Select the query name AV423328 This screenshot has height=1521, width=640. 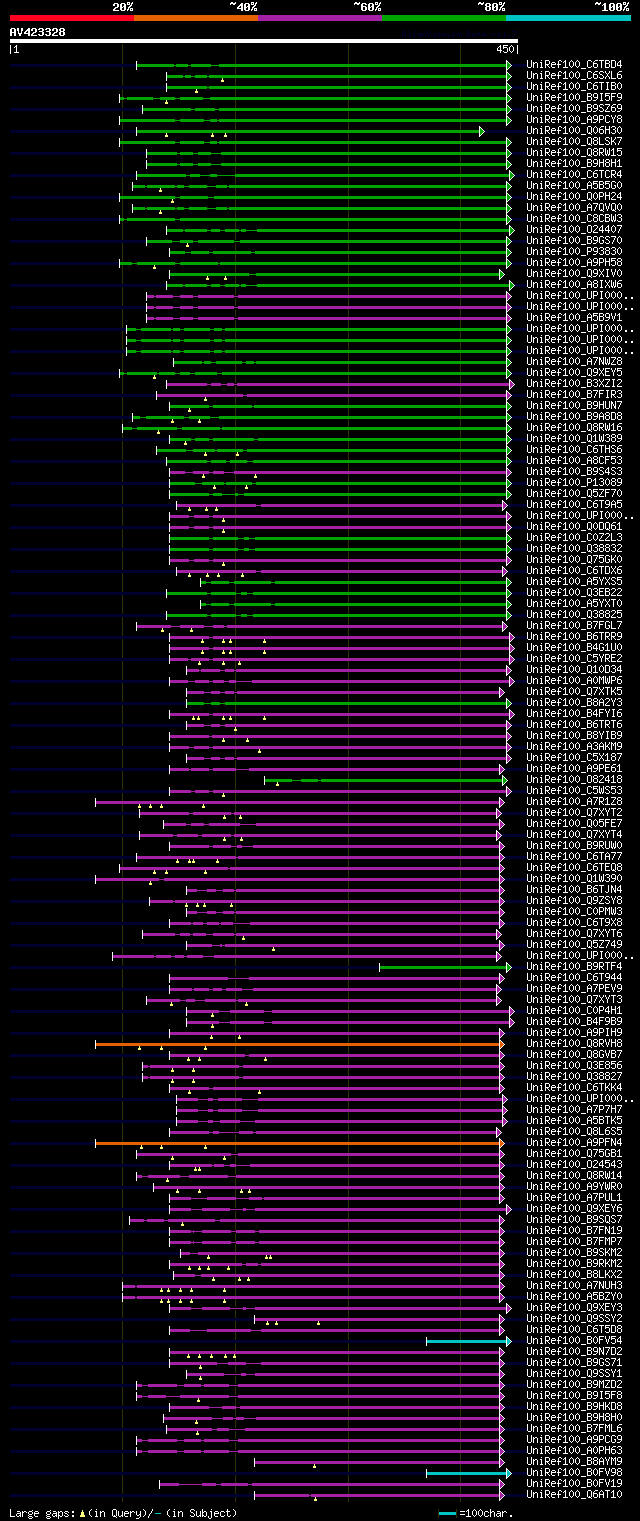pos(38,32)
